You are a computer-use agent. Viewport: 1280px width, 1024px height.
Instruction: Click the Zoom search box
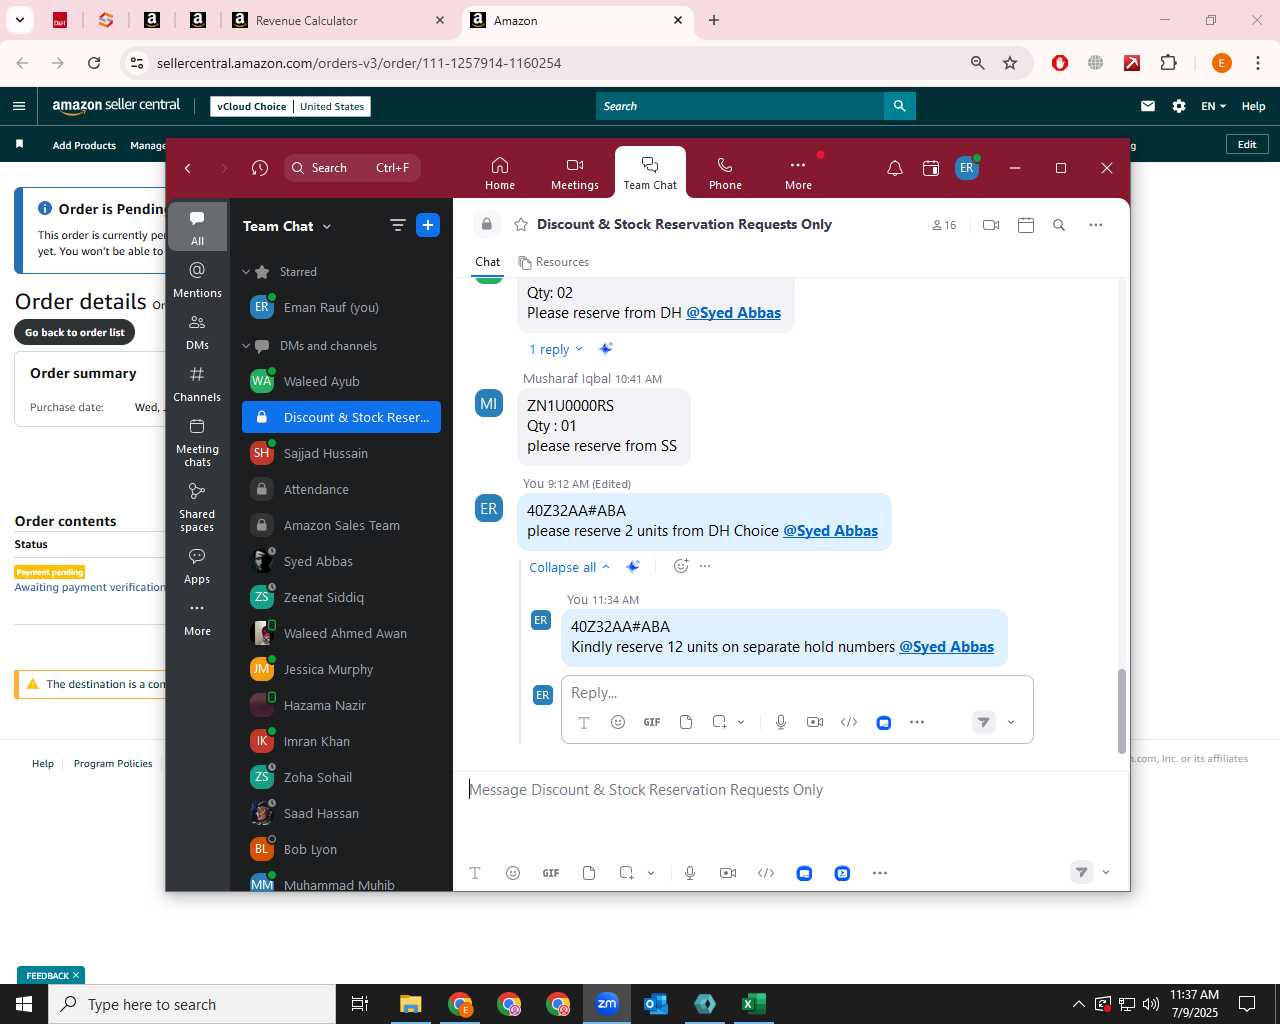(x=351, y=168)
